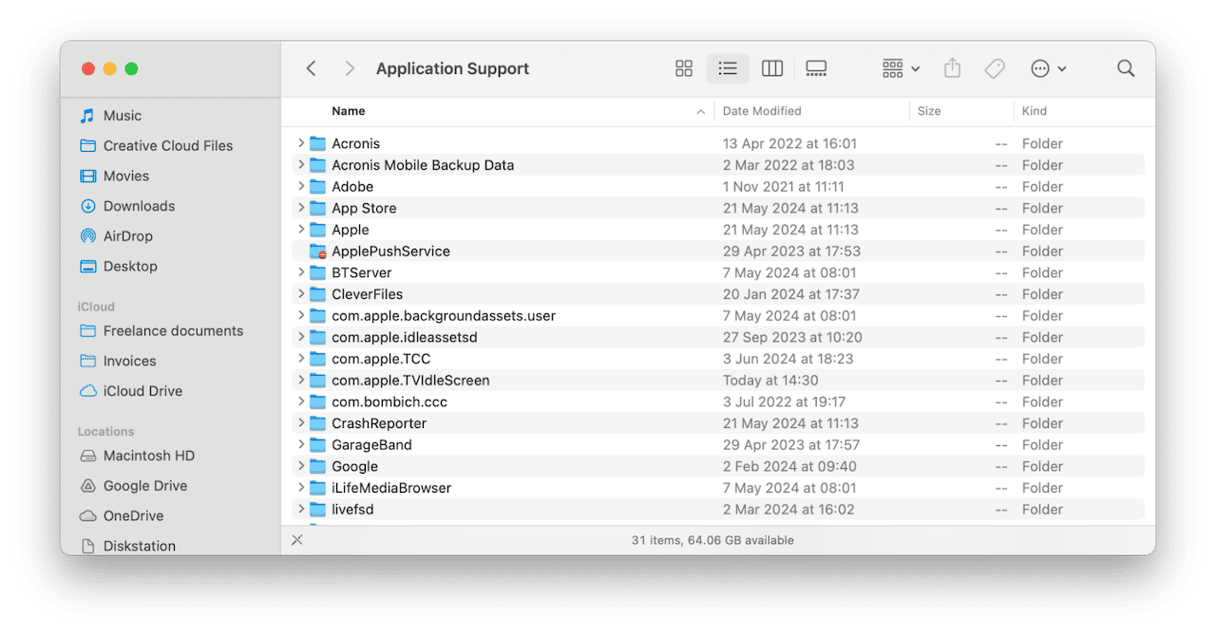Sort by the Name column header
Image resolution: width=1216 pixels, height=635 pixels.
click(x=349, y=111)
